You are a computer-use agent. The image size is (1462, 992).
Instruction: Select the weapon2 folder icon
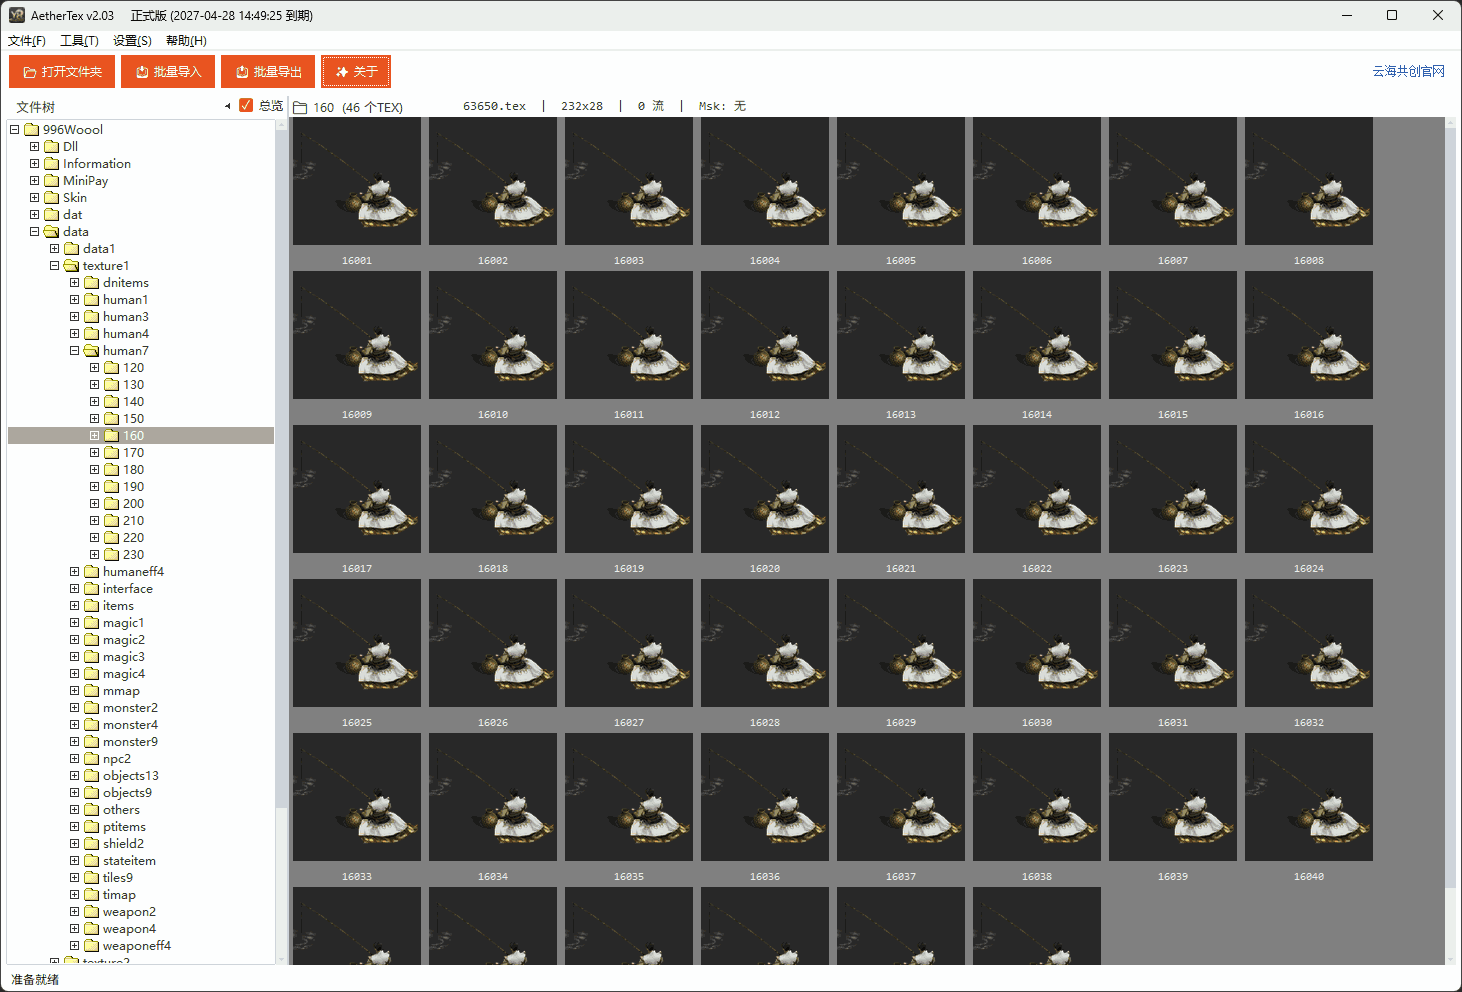[91, 911]
